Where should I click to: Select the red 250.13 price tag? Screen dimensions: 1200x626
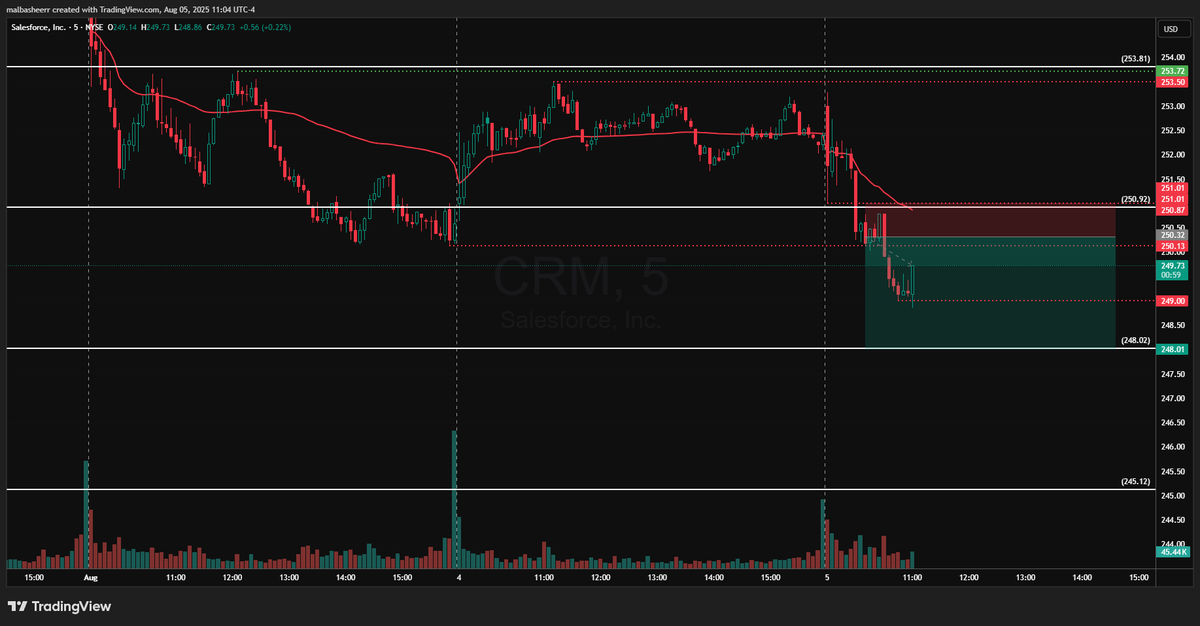click(x=1172, y=246)
